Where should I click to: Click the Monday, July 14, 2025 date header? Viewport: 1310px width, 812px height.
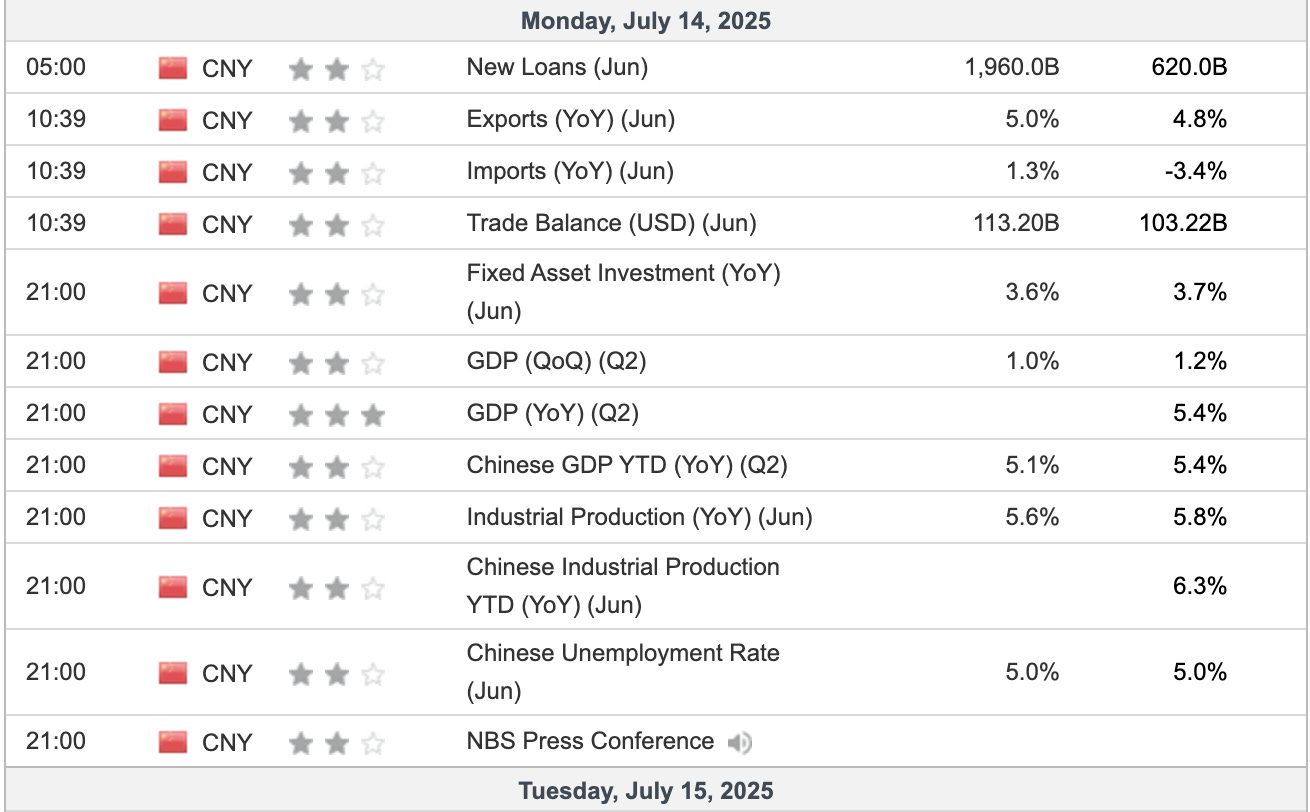point(647,21)
